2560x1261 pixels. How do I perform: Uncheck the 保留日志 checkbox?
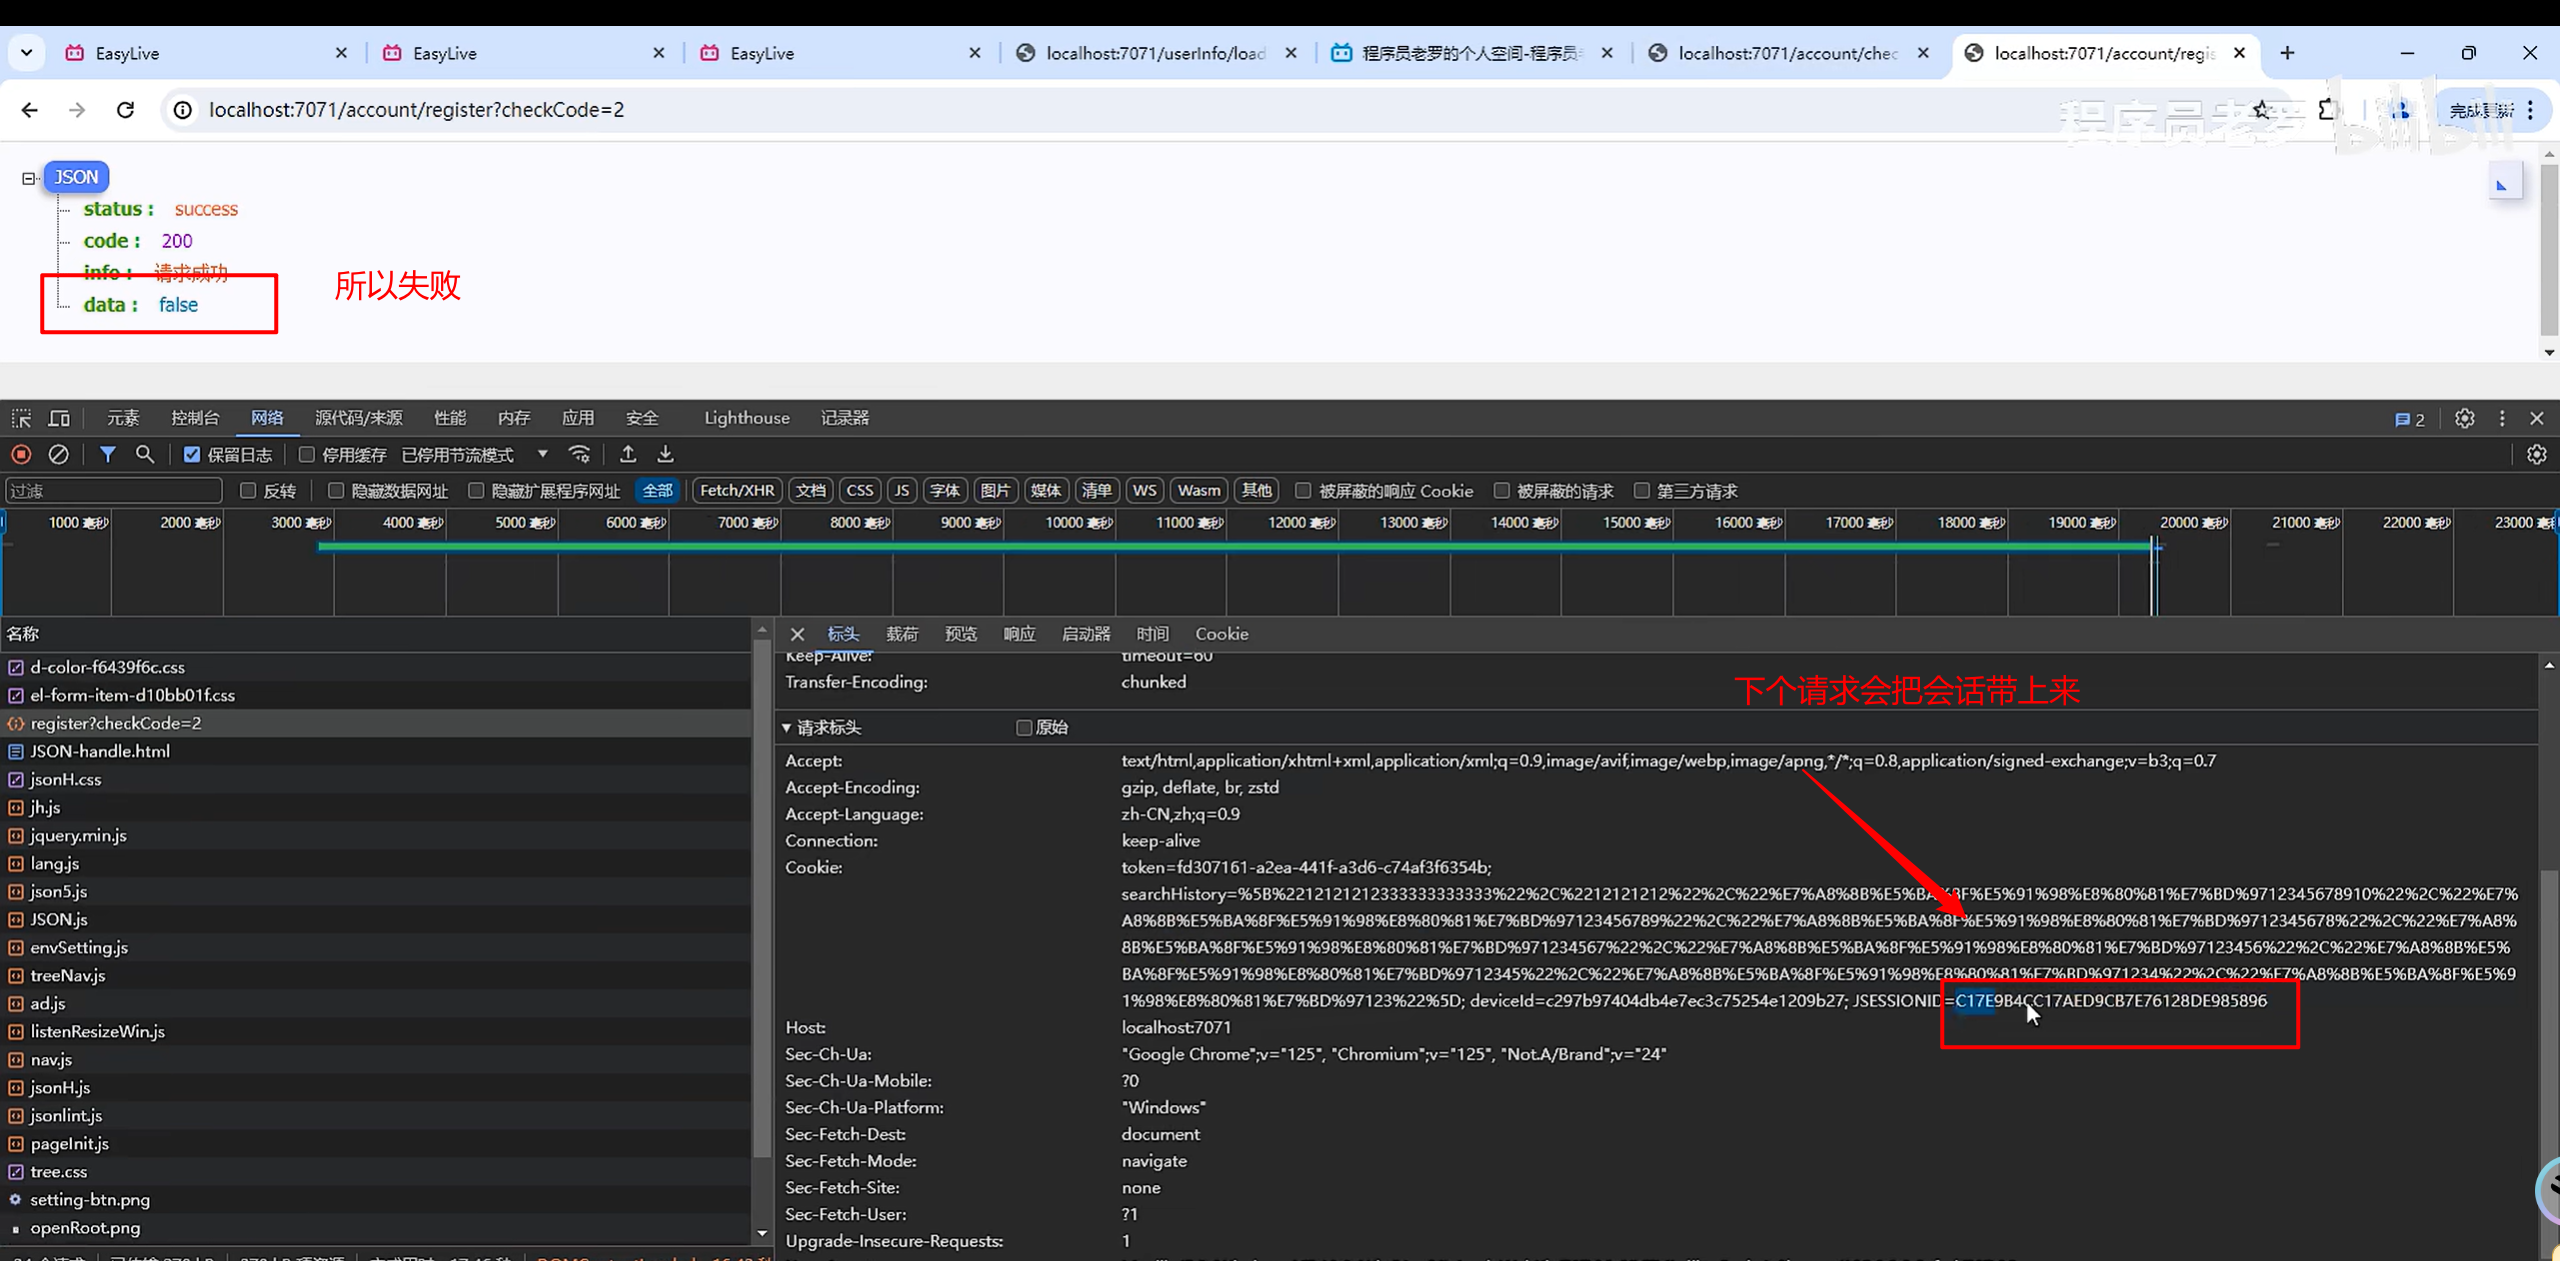point(192,455)
